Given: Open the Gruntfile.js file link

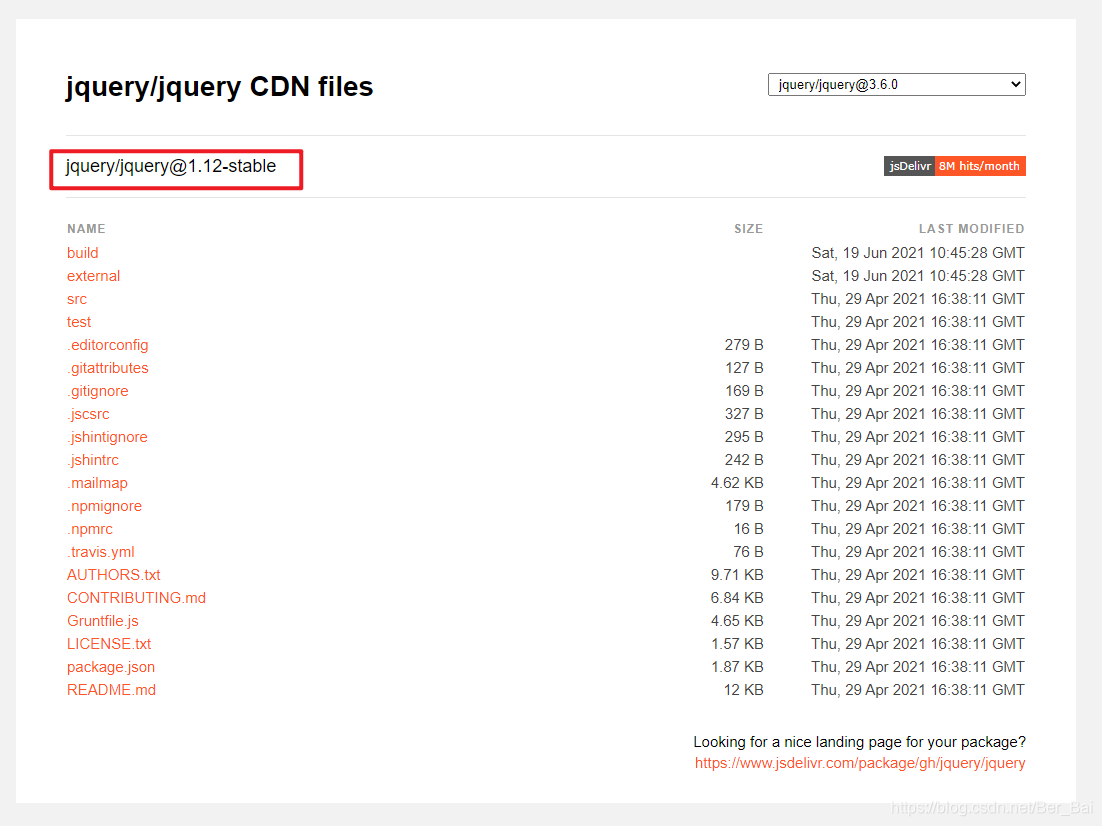Looking at the screenshot, I should coord(103,621).
